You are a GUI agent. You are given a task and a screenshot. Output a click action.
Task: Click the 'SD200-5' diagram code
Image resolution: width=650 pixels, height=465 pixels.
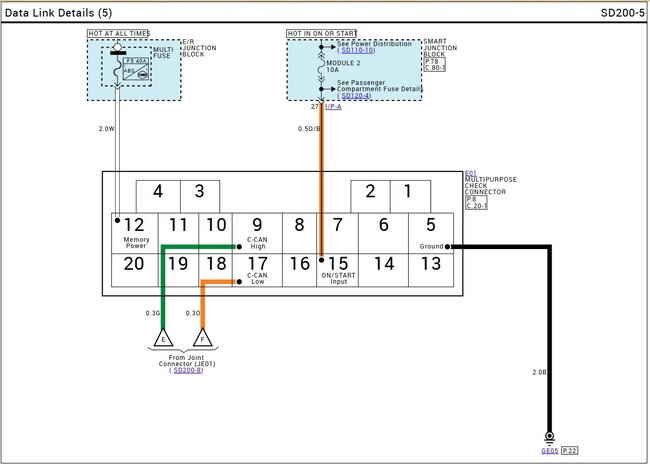click(623, 13)
